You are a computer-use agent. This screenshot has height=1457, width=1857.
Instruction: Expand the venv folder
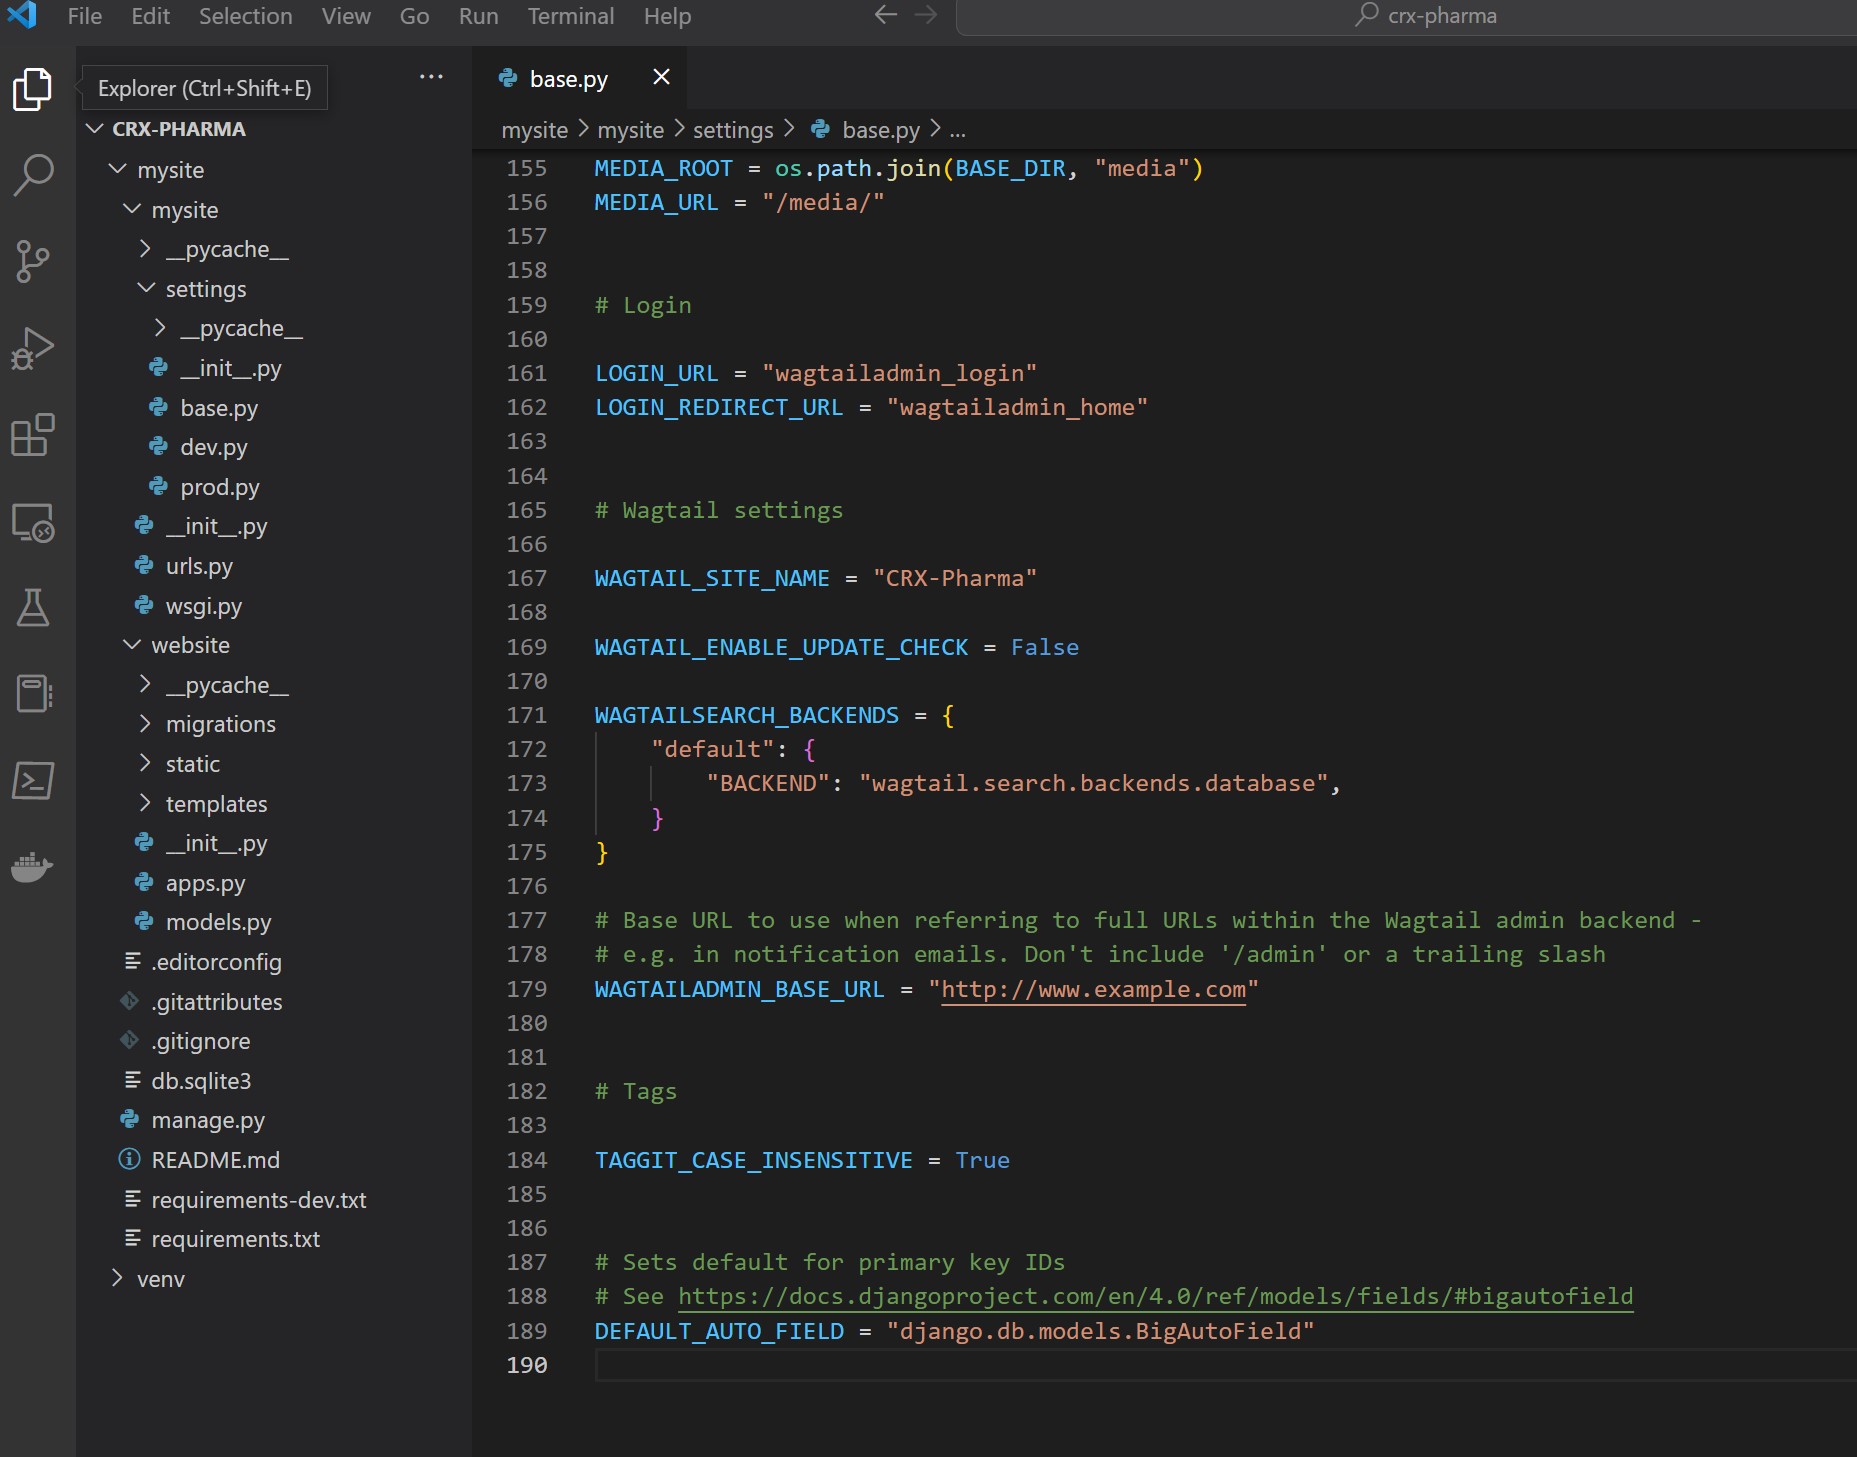[160, 1279]
